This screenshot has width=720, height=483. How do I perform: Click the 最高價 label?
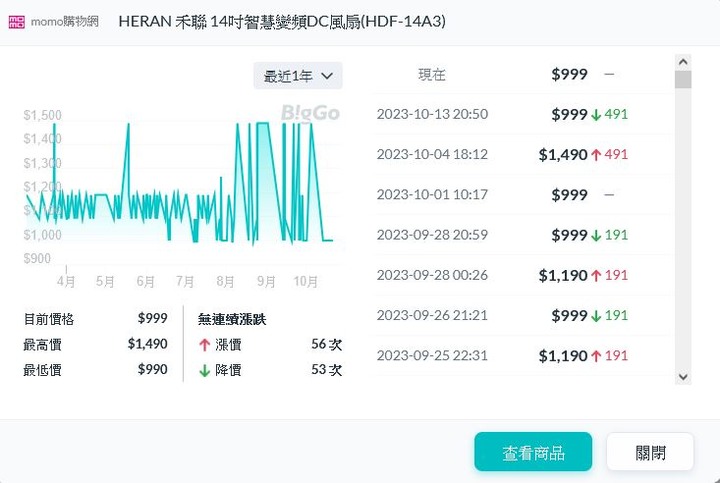tap(42, 344)
